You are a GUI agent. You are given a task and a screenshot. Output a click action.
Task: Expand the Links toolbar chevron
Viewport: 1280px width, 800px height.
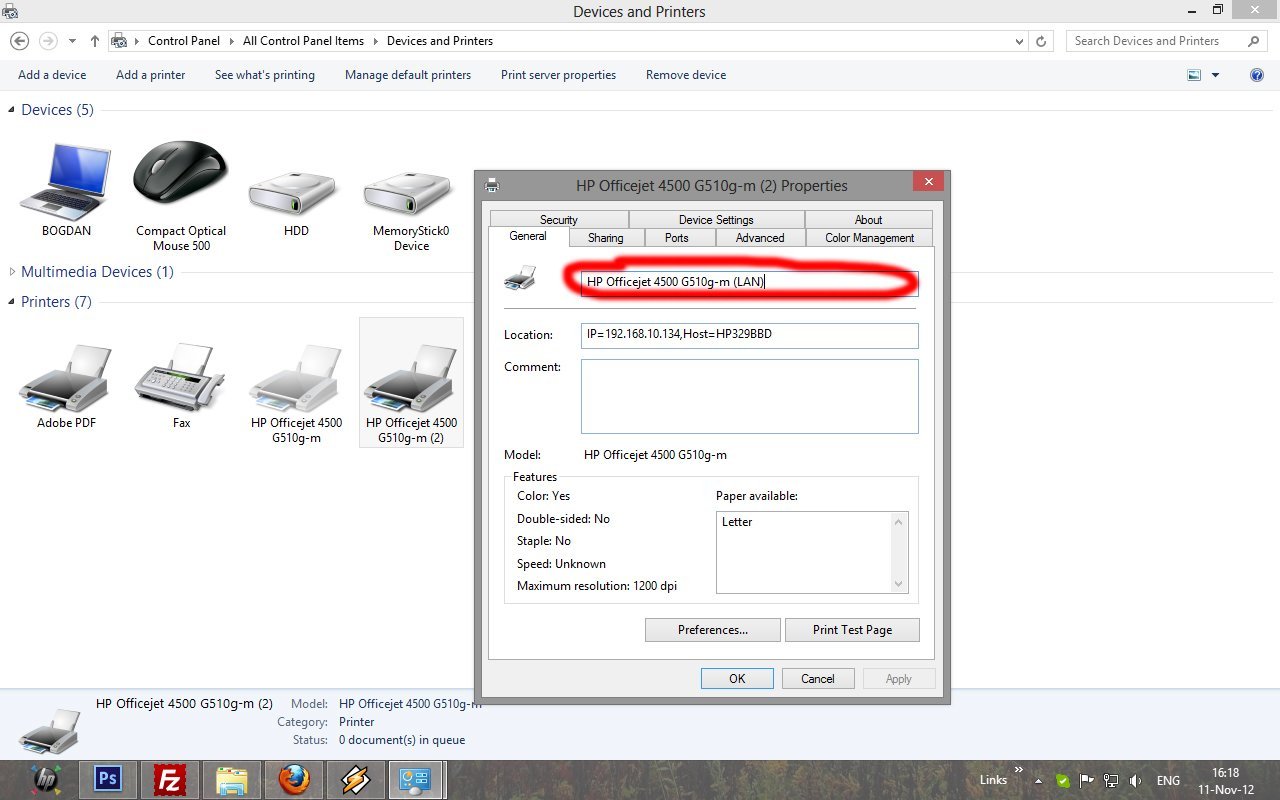[1019, 770]
